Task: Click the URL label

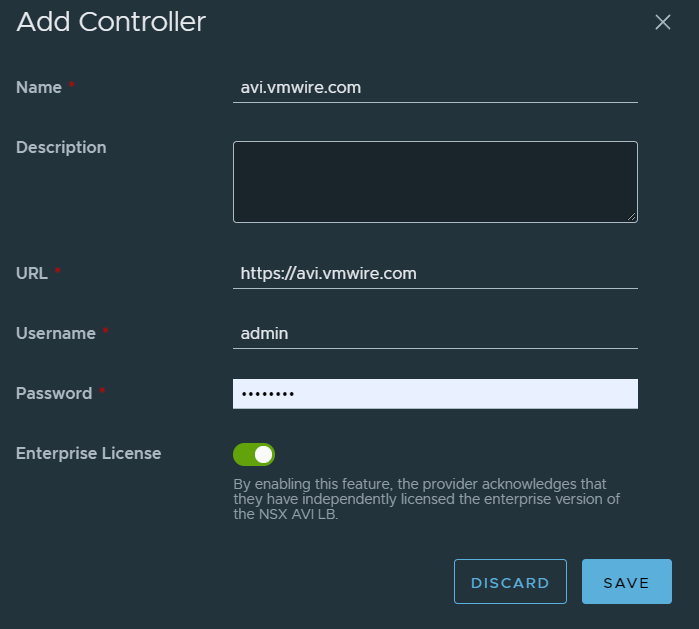Action: (32, 273)
